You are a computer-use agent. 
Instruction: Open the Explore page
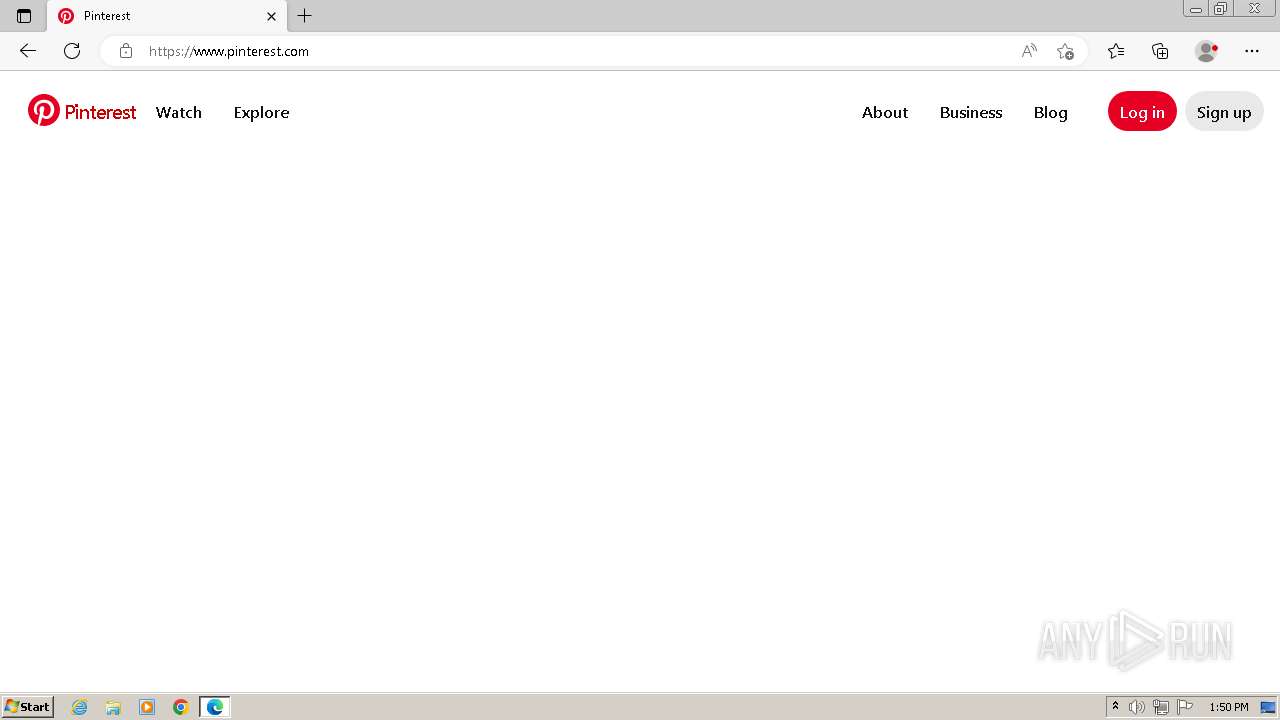(261, 112)
